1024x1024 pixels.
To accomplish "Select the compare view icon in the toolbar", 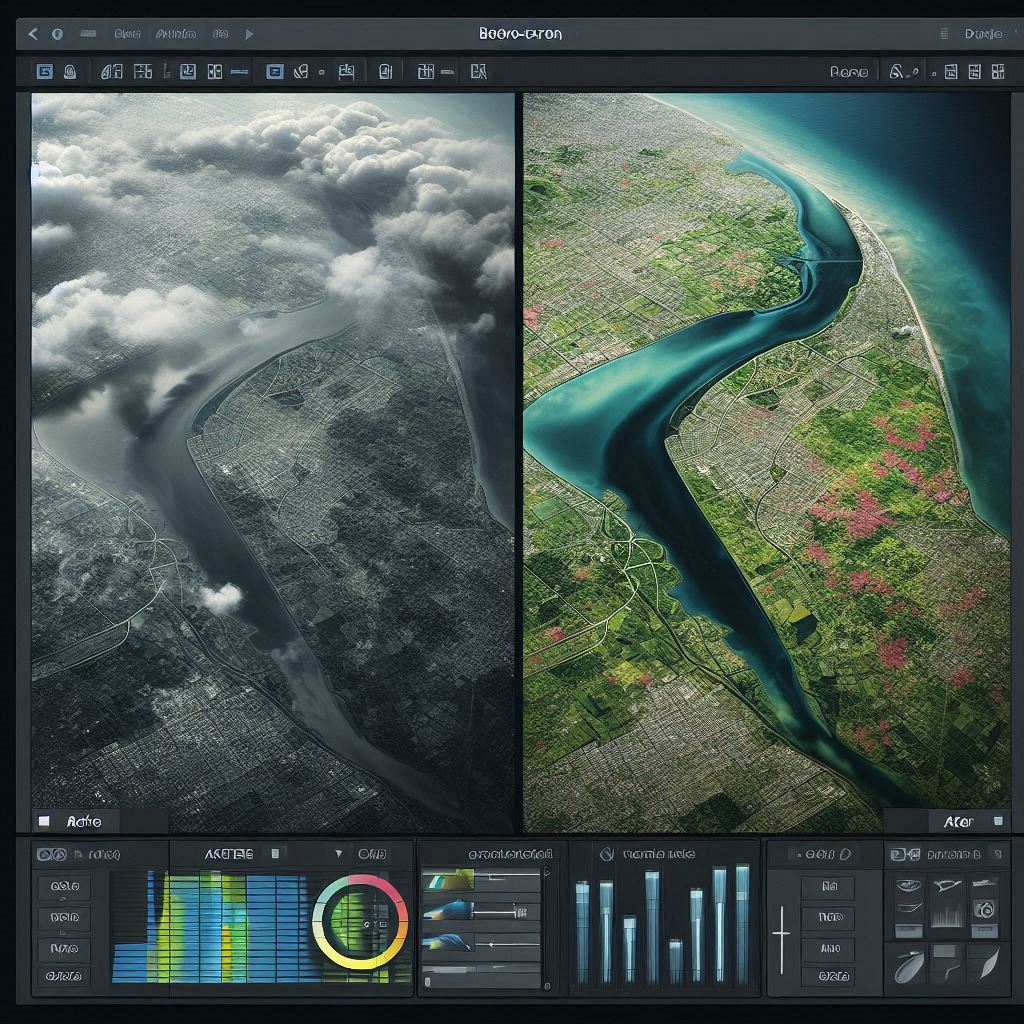I will (x=213, y=71).
